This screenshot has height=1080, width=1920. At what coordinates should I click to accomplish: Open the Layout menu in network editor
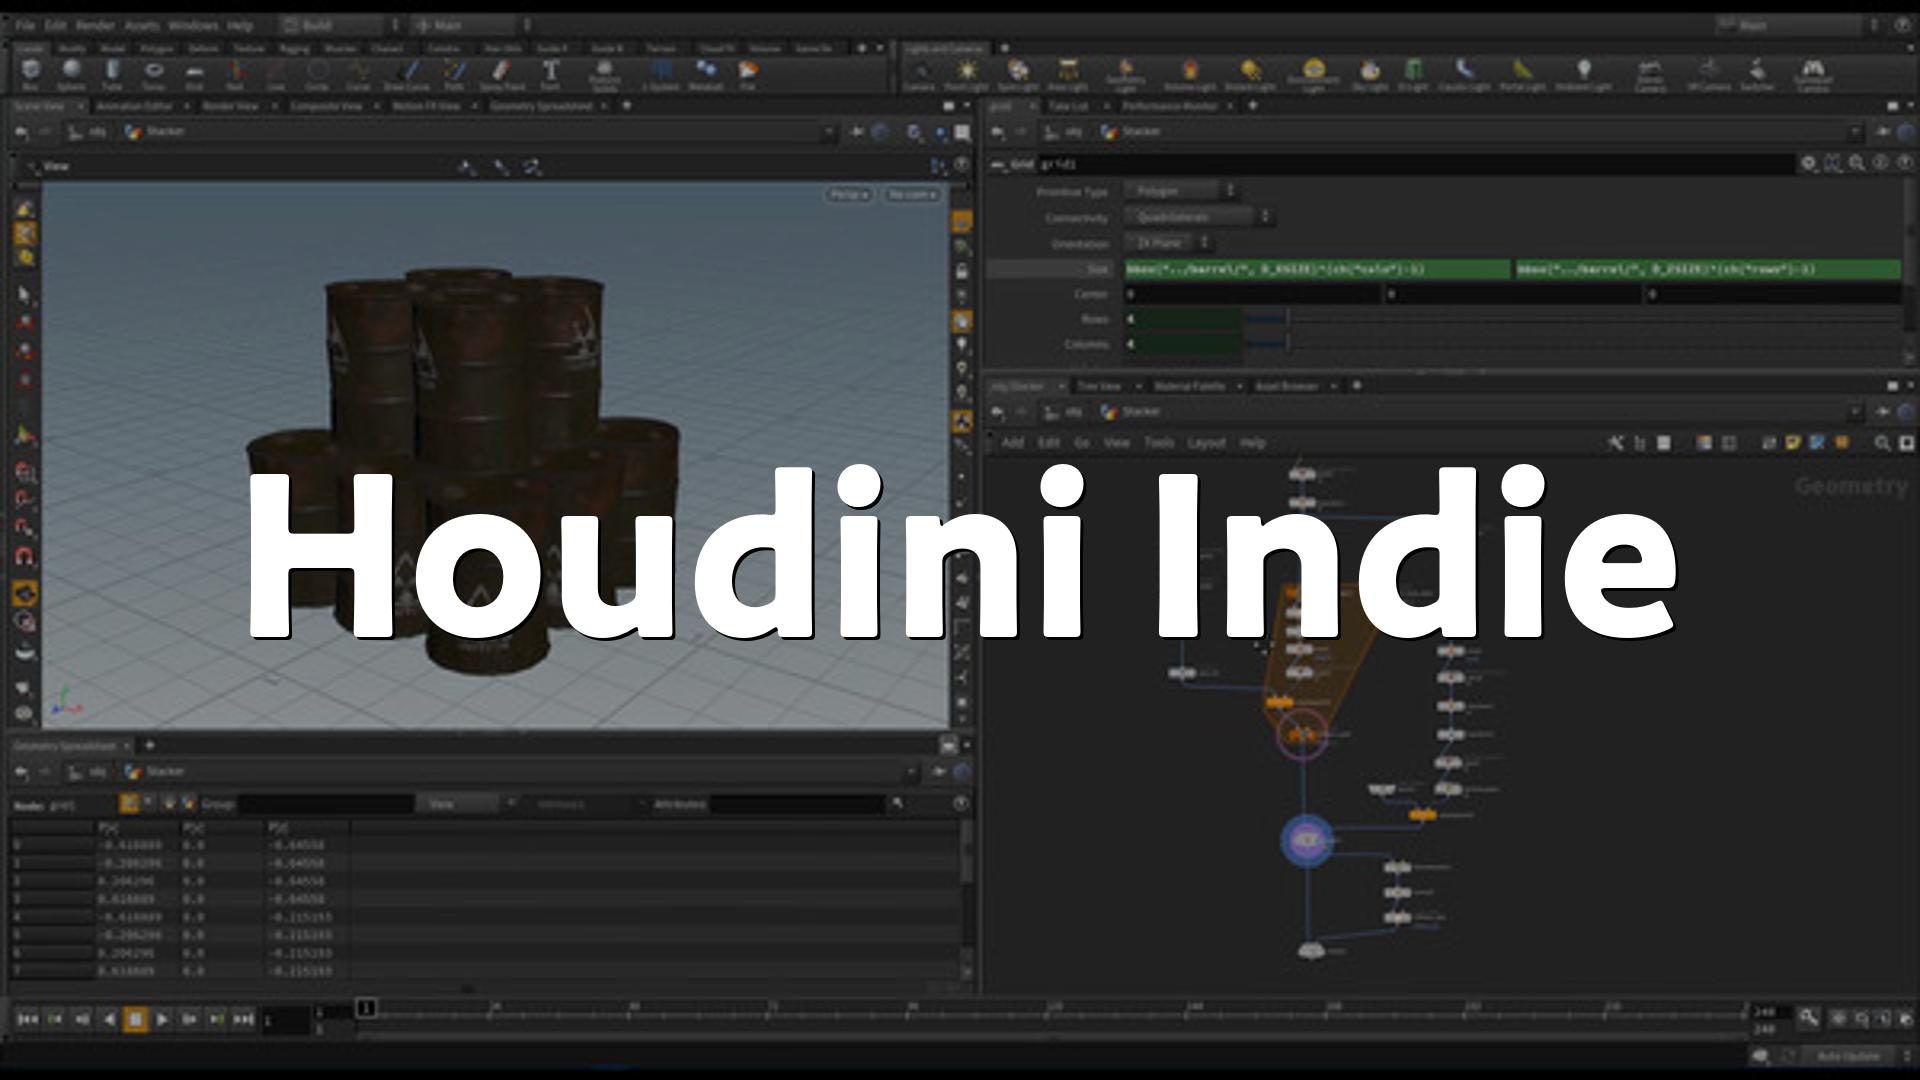pyautogui.click(x=1206, y=442)
